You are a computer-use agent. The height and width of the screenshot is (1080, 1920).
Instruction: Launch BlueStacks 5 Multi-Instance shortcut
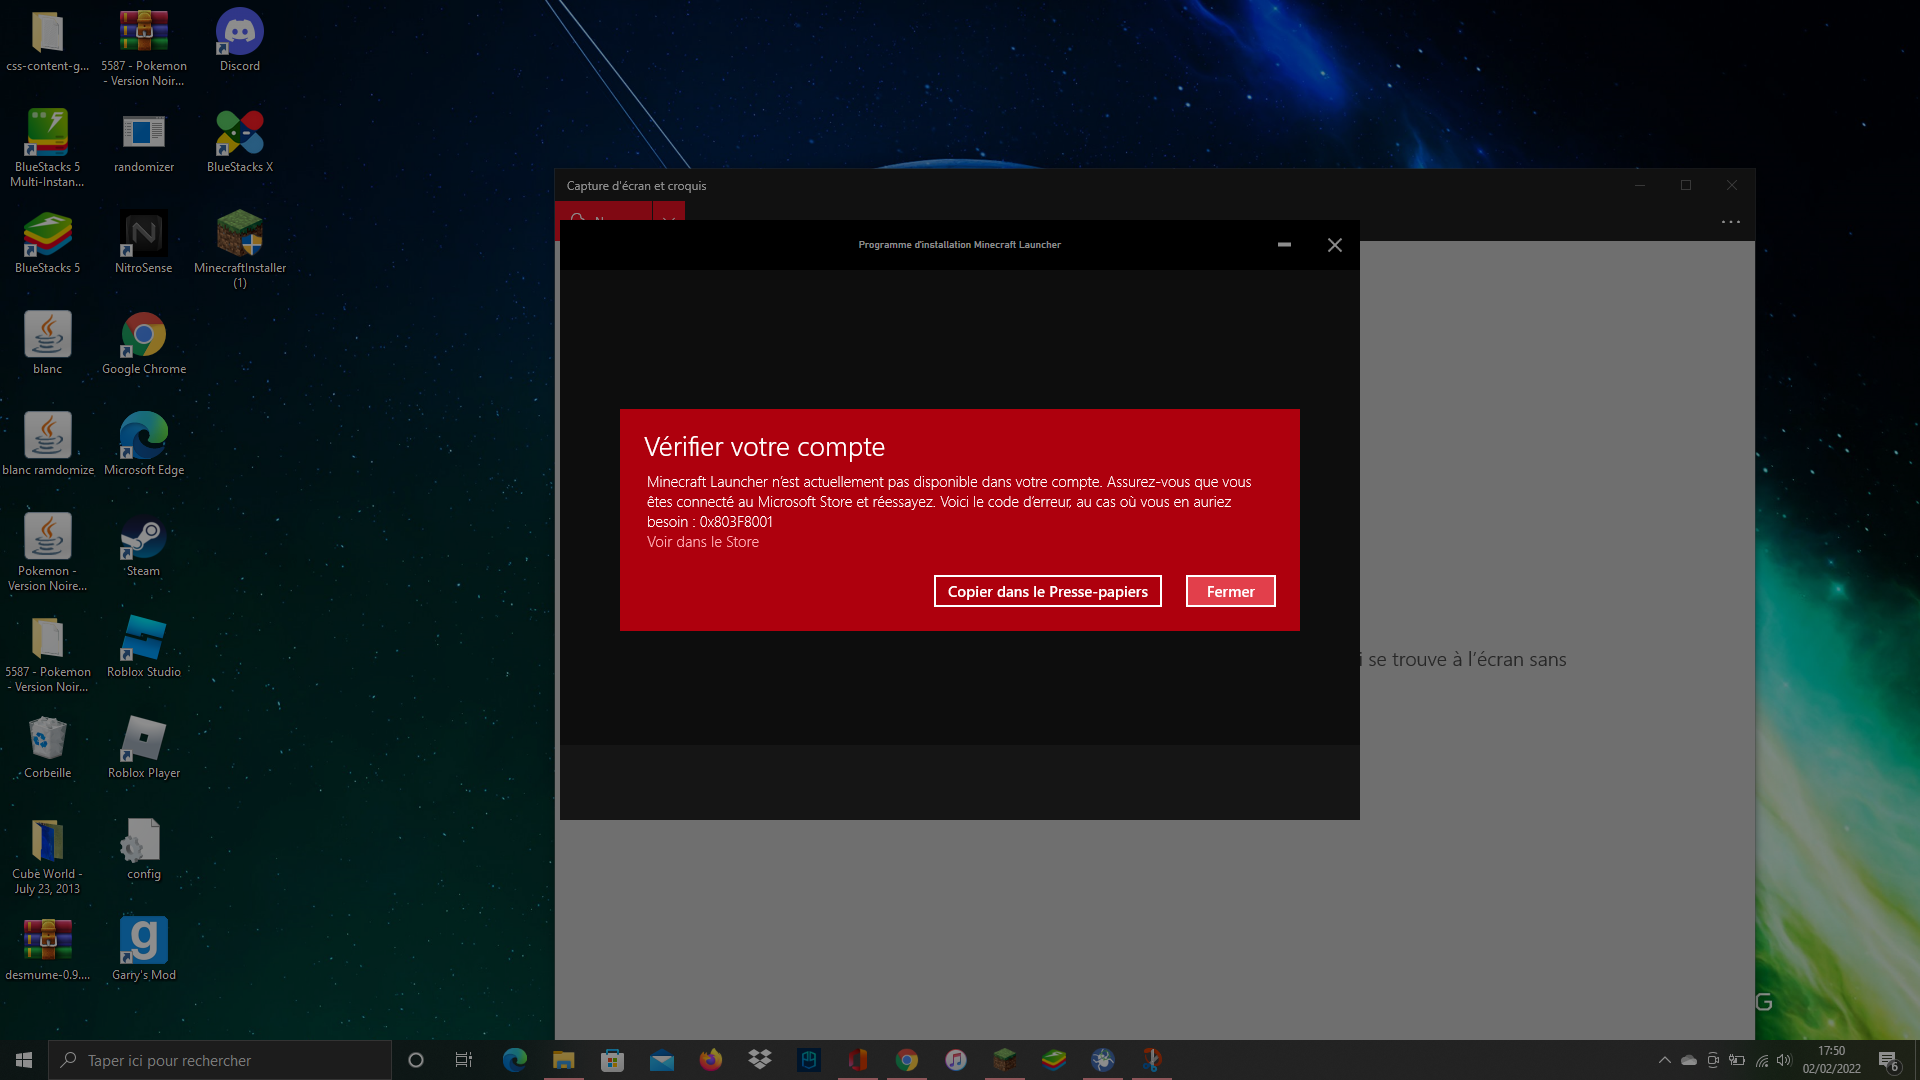click(x=47, y=148)
